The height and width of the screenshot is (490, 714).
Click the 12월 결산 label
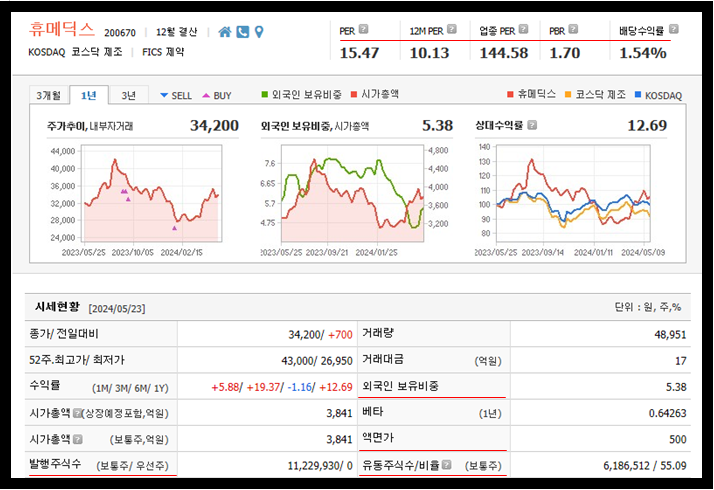tap(177, 32)
